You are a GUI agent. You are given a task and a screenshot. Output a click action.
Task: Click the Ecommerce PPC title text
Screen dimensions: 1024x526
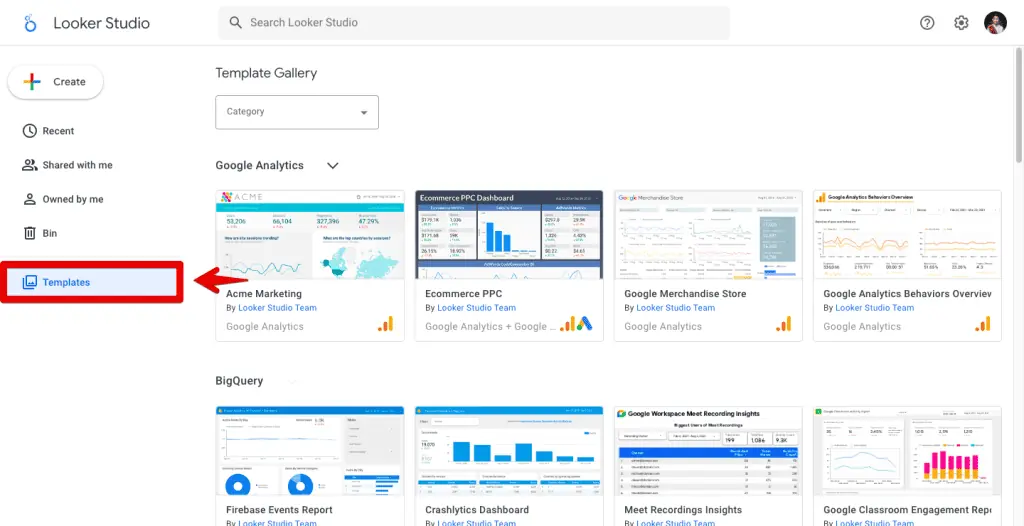tap(462, 293)
